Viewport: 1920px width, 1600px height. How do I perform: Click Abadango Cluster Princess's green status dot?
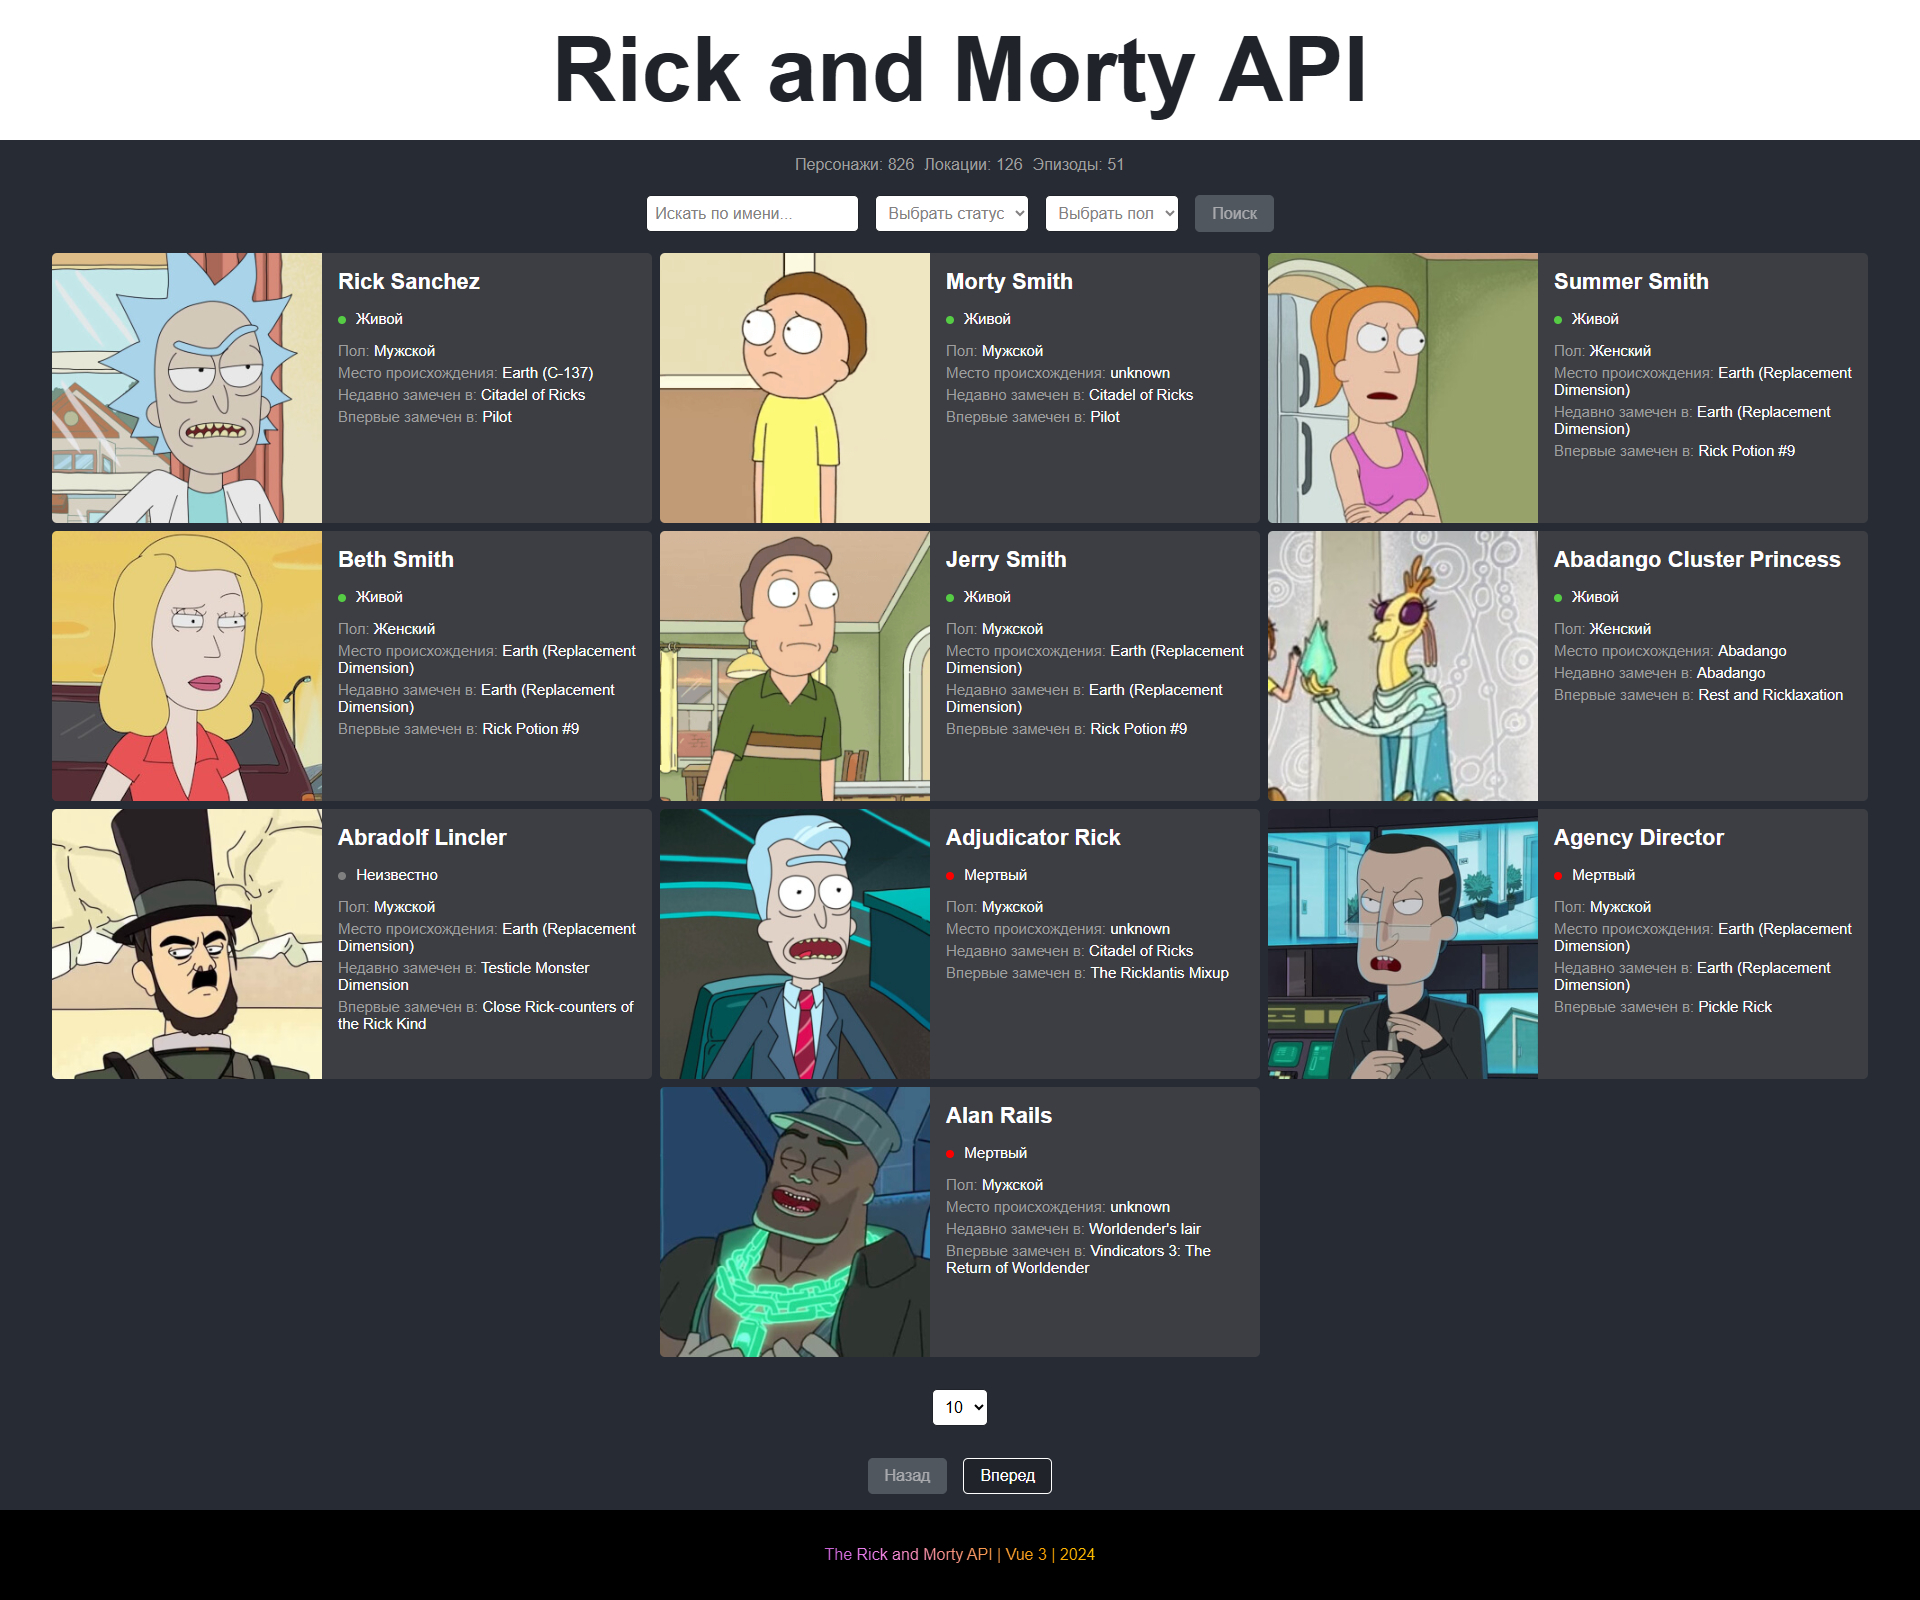point(1558,598)
